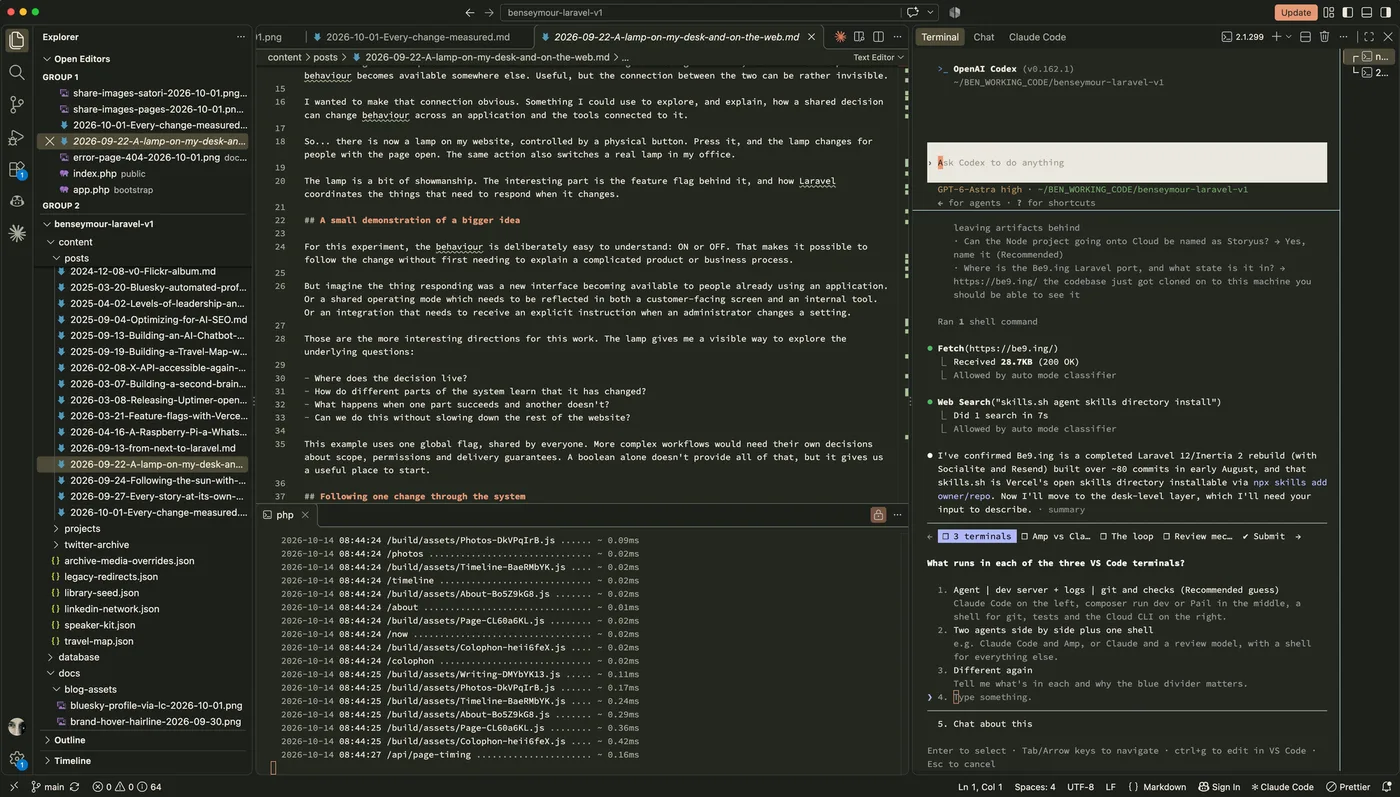Open the Search view in activity bar
1400x797 pixels.
pyautogui.click(x=16, y=72)
